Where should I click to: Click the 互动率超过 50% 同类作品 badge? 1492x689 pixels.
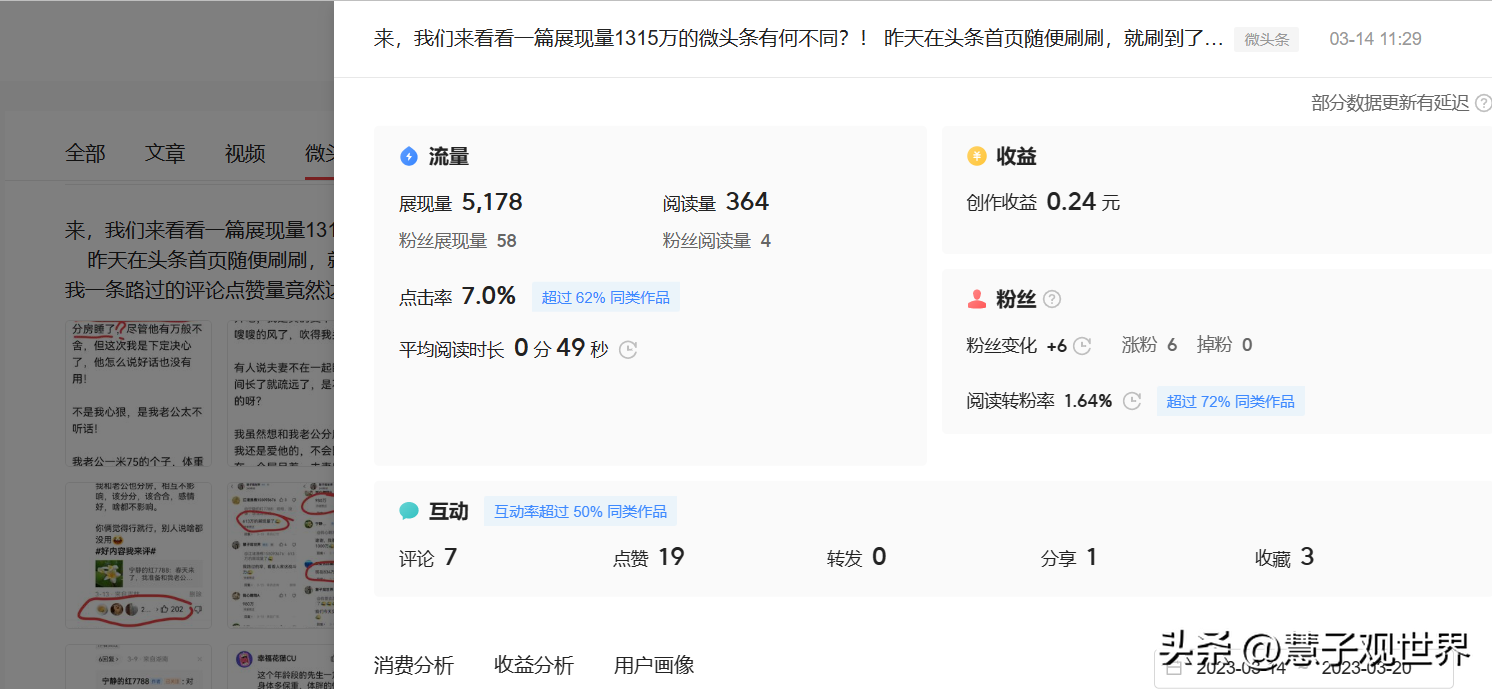click(580, 511)
